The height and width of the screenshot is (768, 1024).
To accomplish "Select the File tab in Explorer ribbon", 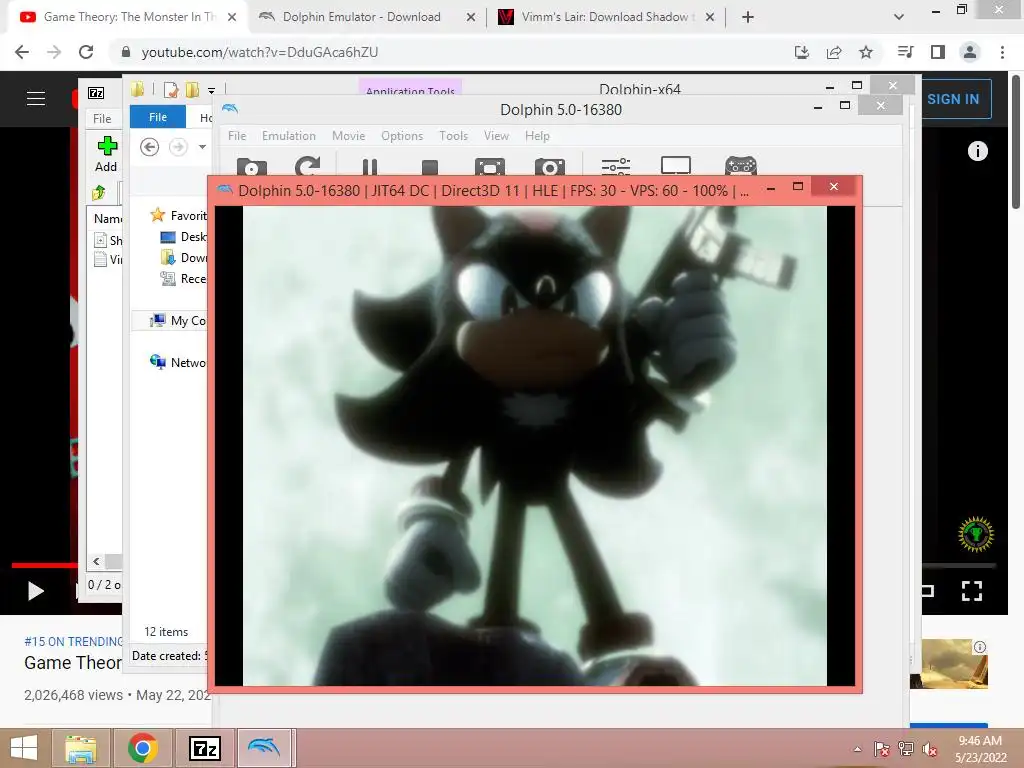I will pos(158,117).
